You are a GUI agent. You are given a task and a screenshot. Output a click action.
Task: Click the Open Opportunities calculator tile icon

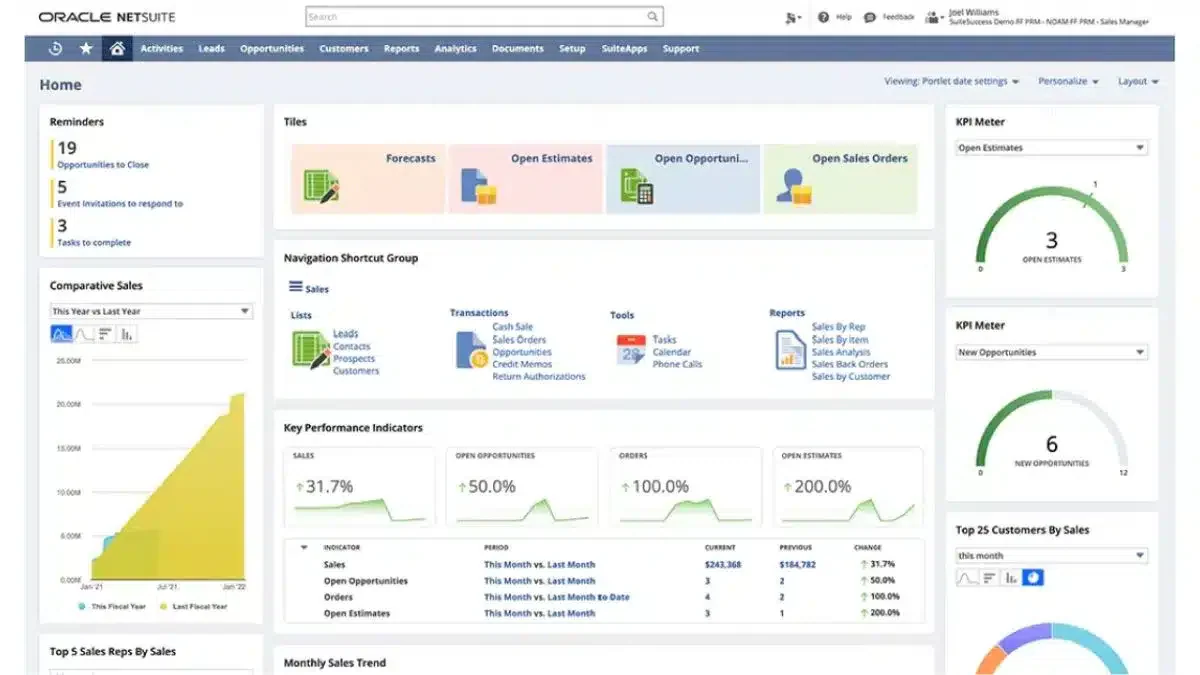coord(637,186)
